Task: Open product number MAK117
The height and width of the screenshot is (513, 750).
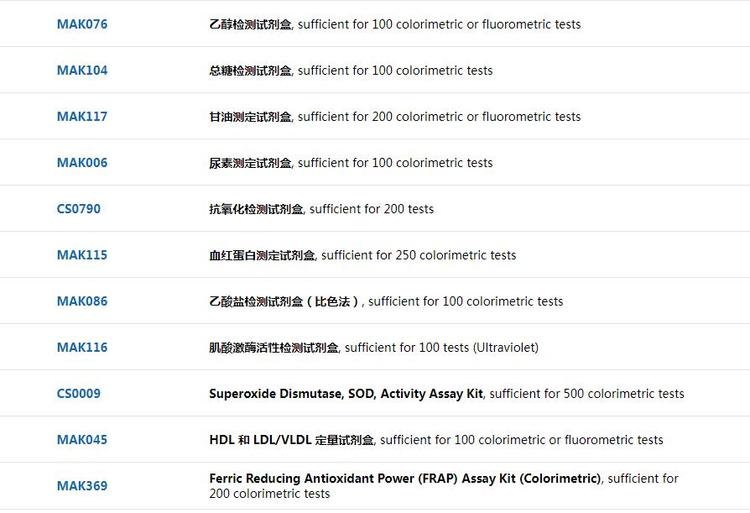Action: (82, 116)
